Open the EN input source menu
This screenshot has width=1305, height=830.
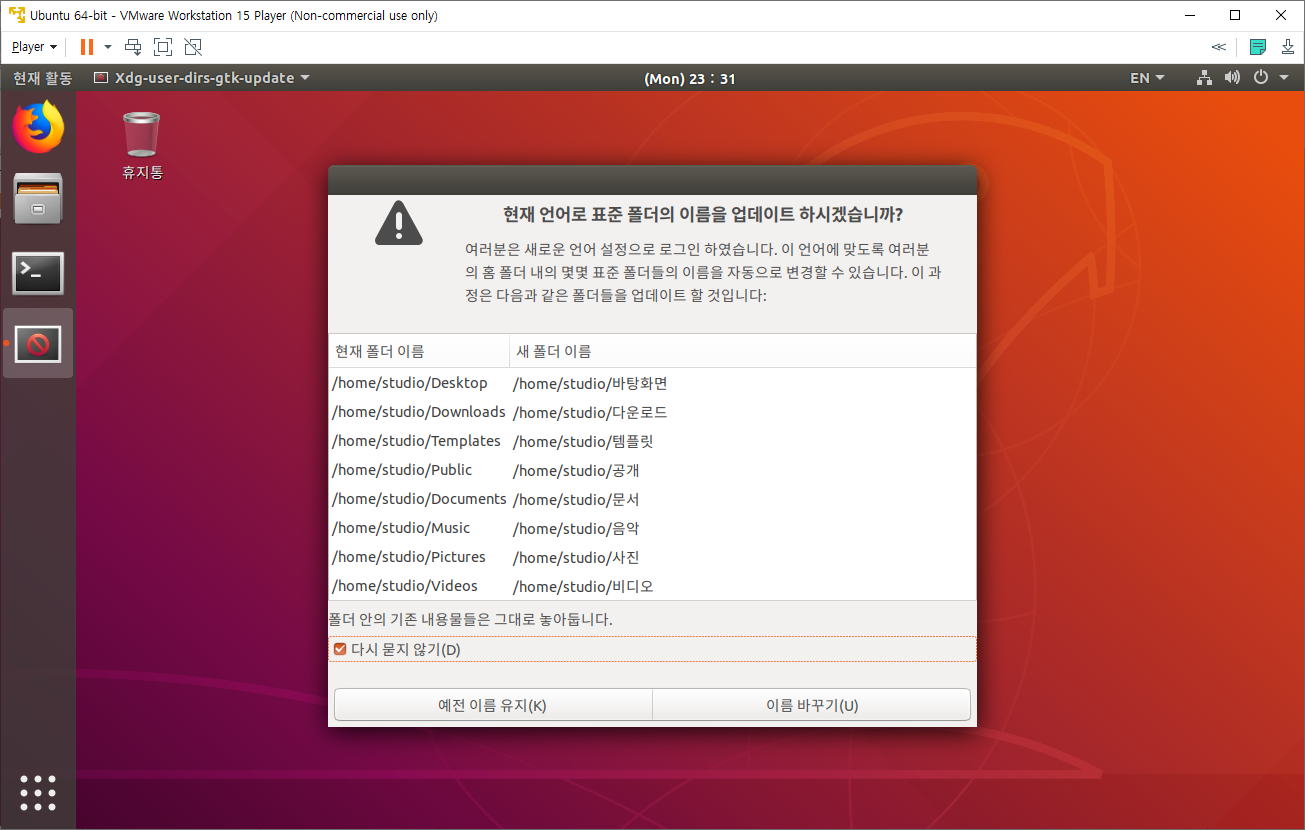click(x=1147, y=78)
